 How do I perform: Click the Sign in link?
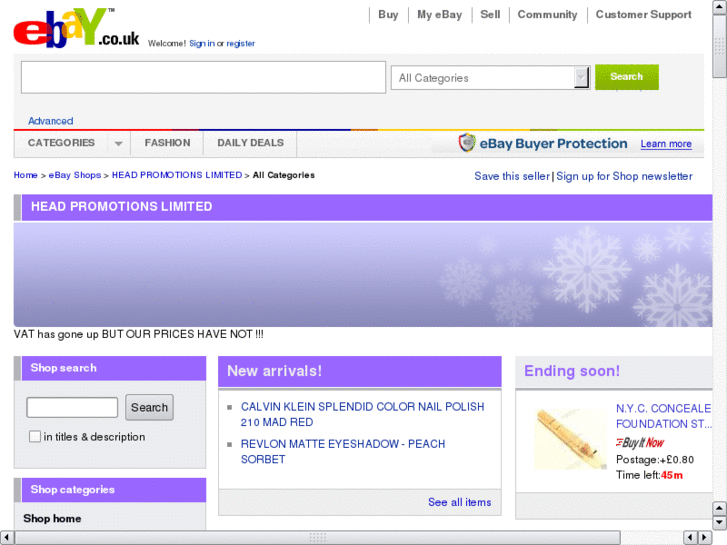tap(202, 43)
